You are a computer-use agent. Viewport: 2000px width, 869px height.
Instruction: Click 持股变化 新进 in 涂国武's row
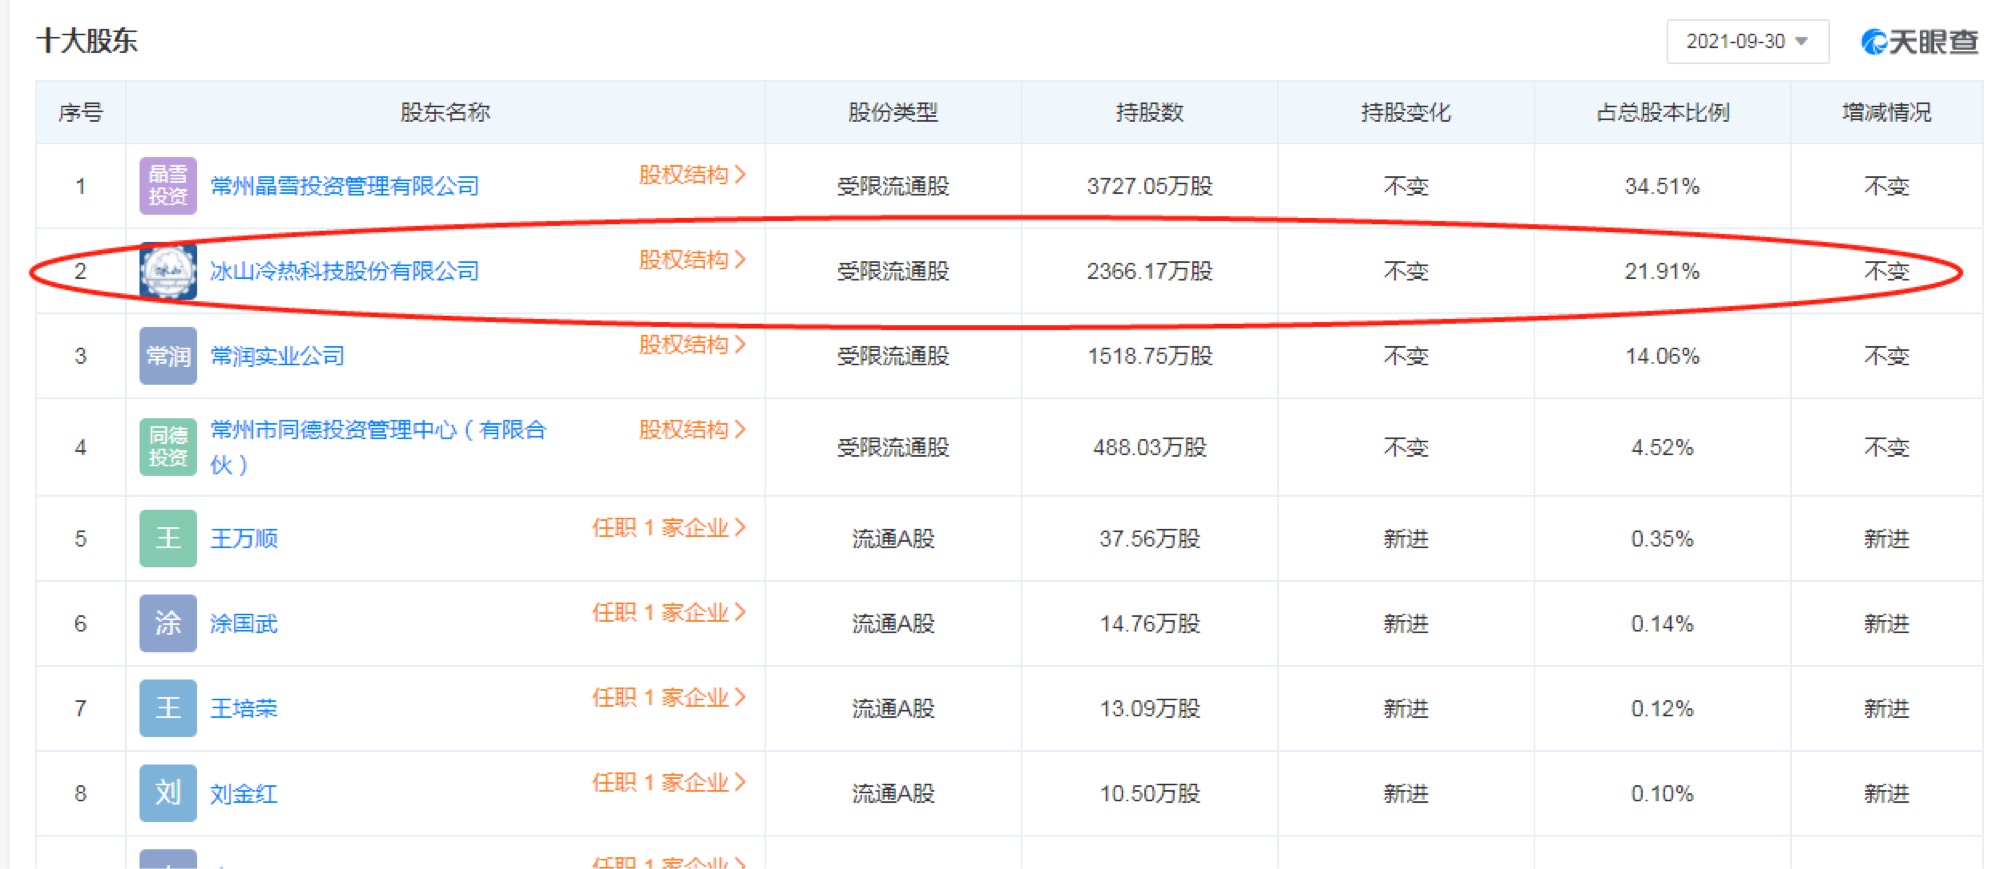pyautogui.click(x=1406, y=624)
